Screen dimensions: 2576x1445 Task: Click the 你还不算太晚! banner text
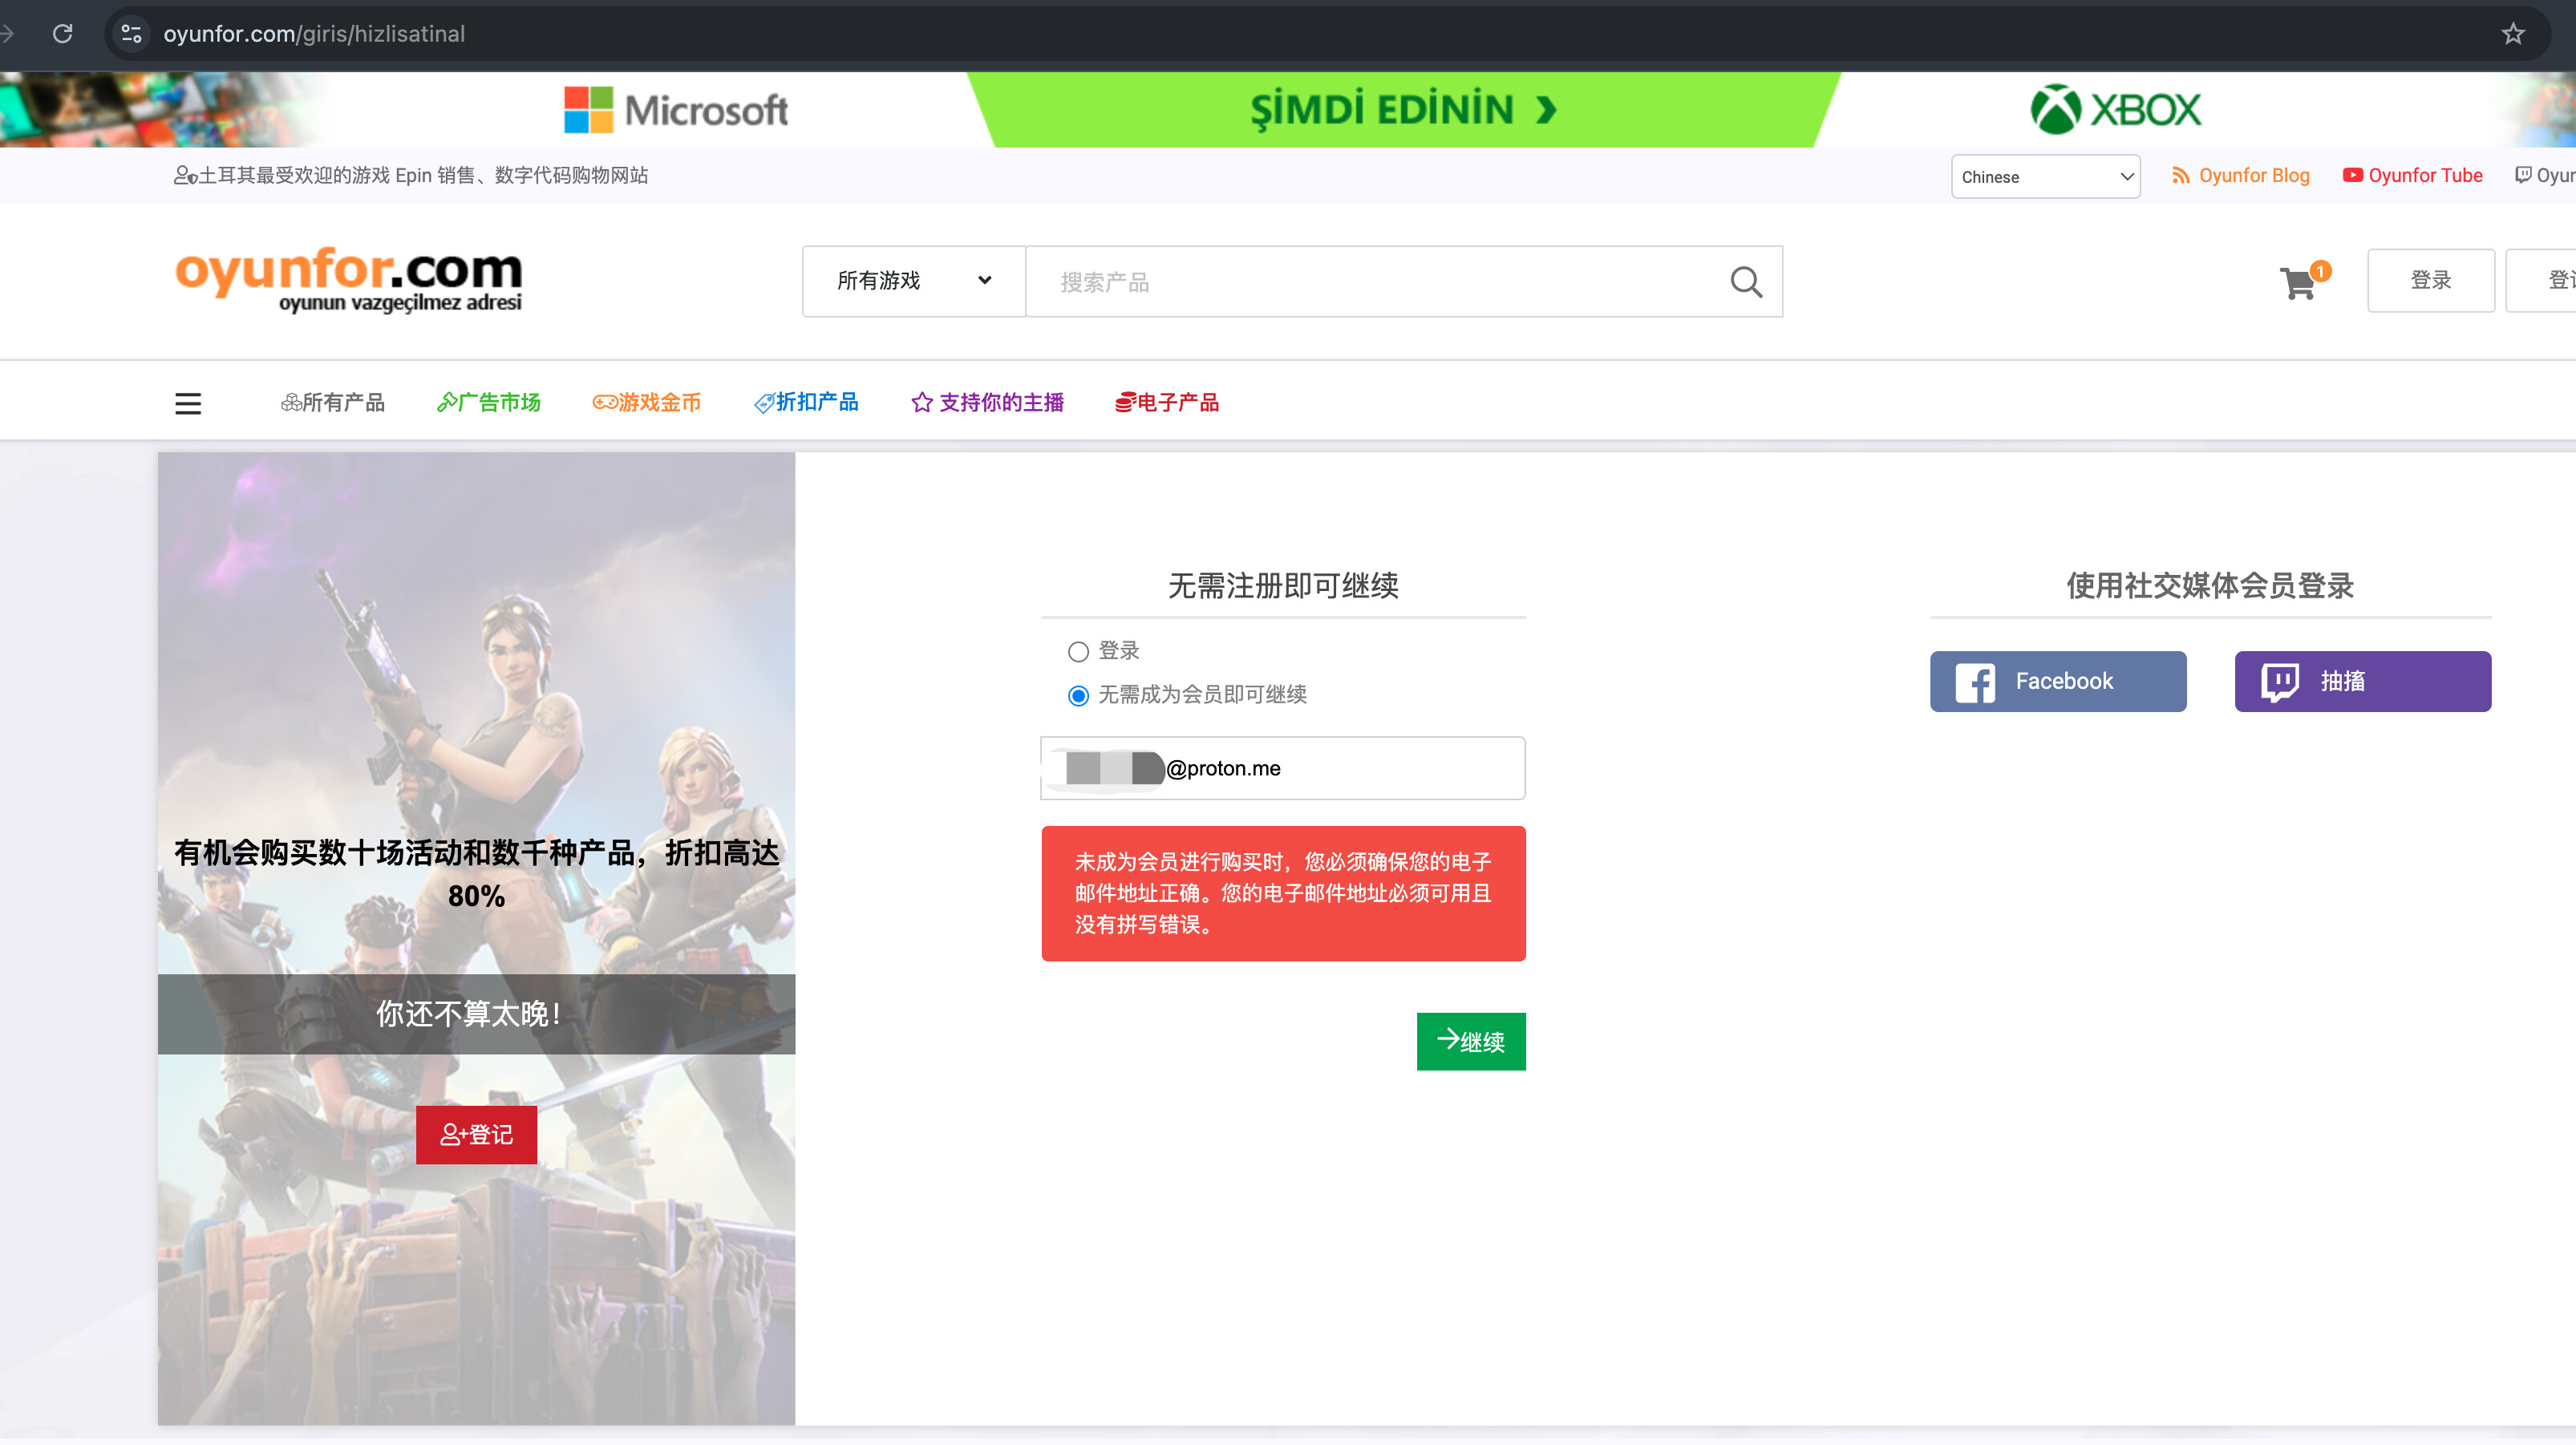click(x=469, y=1014)
